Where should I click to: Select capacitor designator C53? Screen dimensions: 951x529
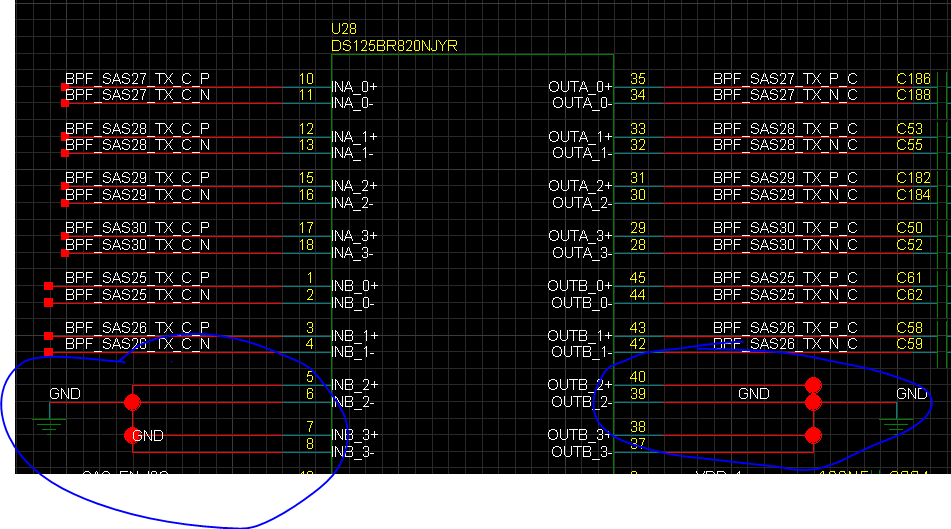tap(909, 129)
